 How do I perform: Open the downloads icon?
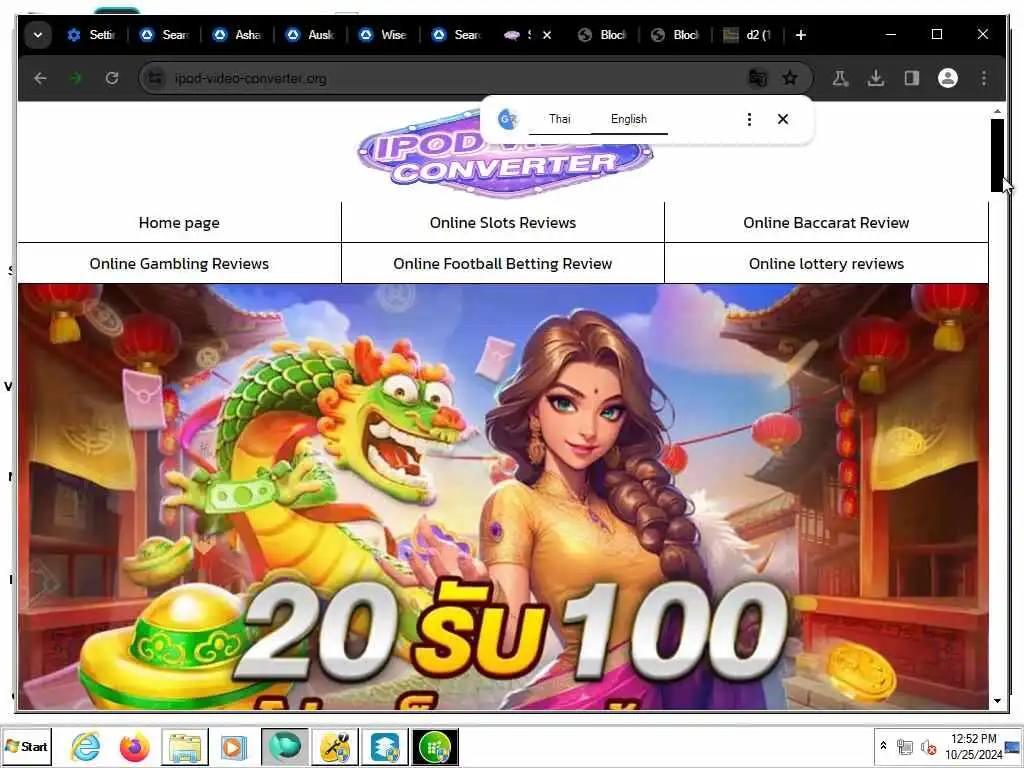click(x=876, y=78)
